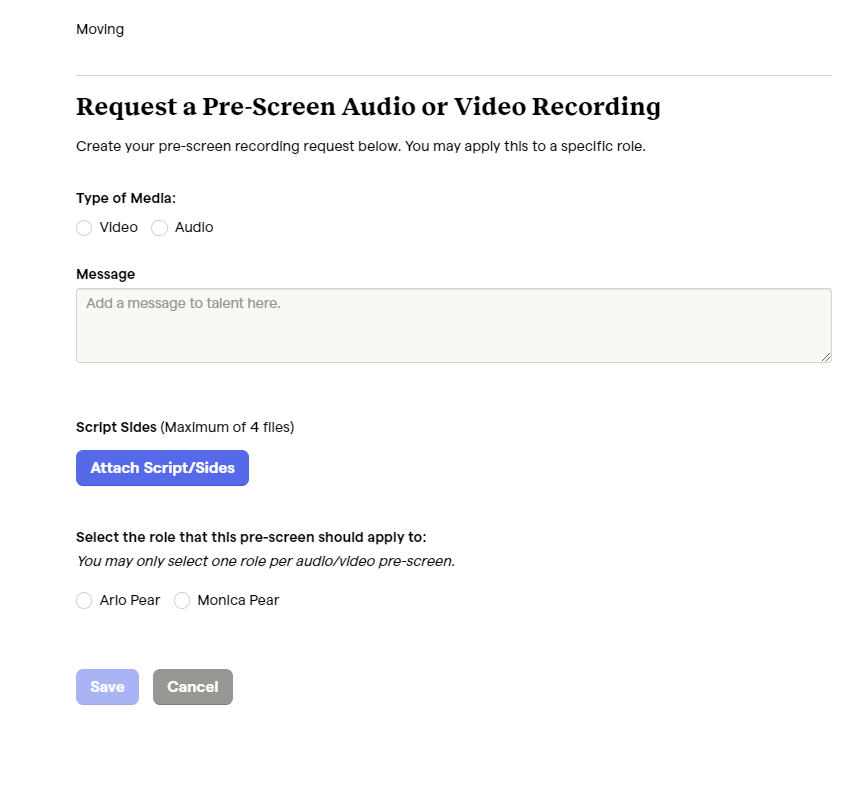Choose the Arlo Pear role
The image size is (867, 798).
[84, 600]
